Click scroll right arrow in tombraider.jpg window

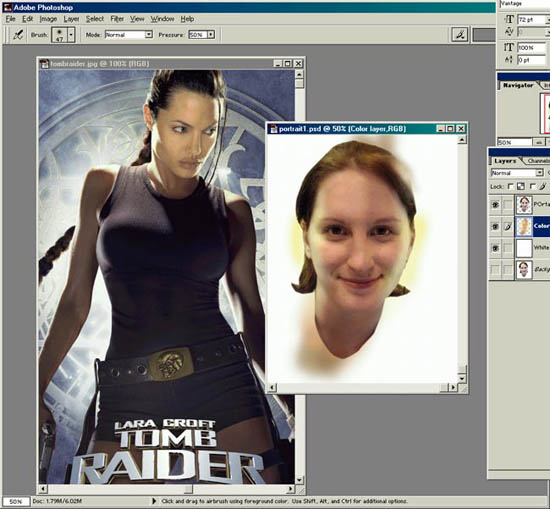coord(291,489)
